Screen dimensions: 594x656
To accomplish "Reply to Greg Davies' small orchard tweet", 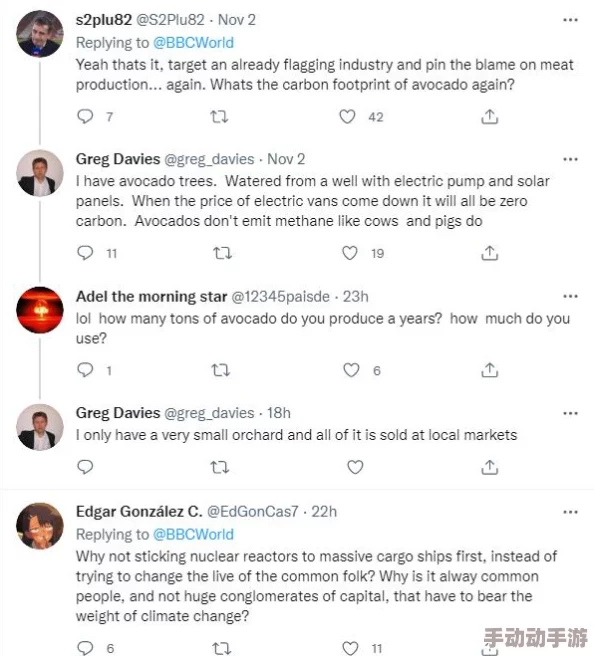I will tap(85, 466).
